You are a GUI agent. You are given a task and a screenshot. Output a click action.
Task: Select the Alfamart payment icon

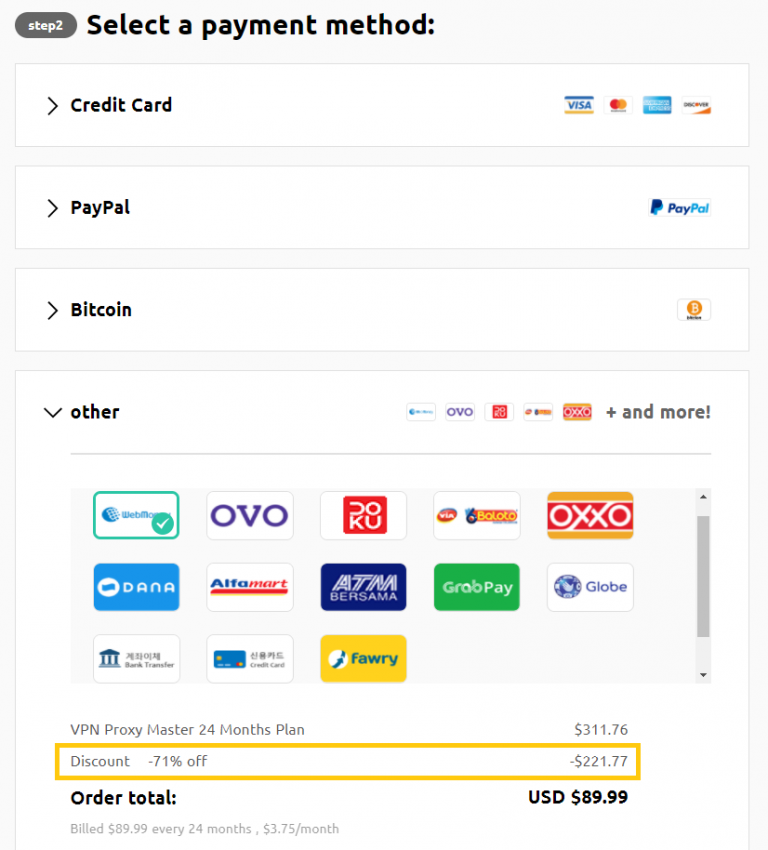coord(249,586)
